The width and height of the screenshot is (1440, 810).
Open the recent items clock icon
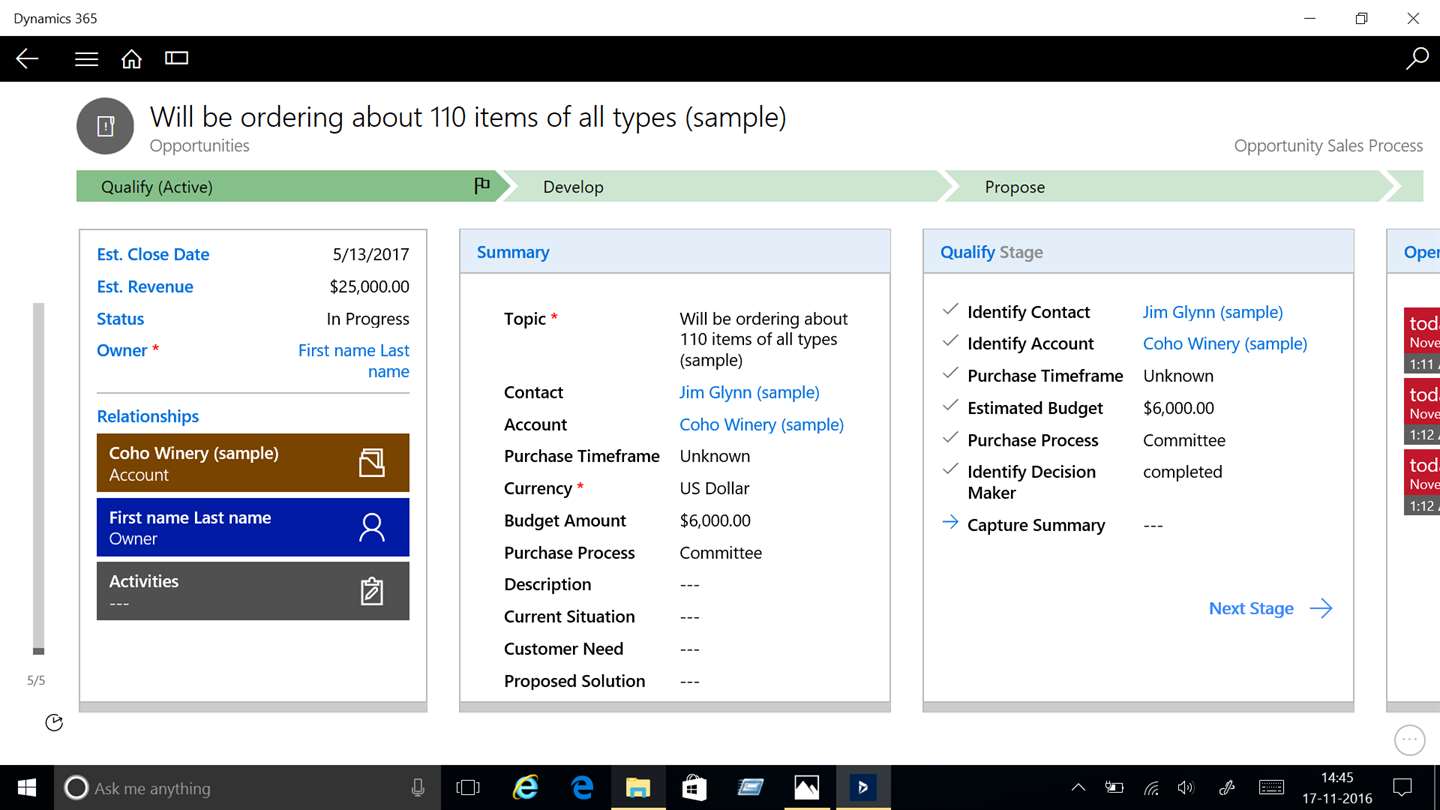[54, 722]
